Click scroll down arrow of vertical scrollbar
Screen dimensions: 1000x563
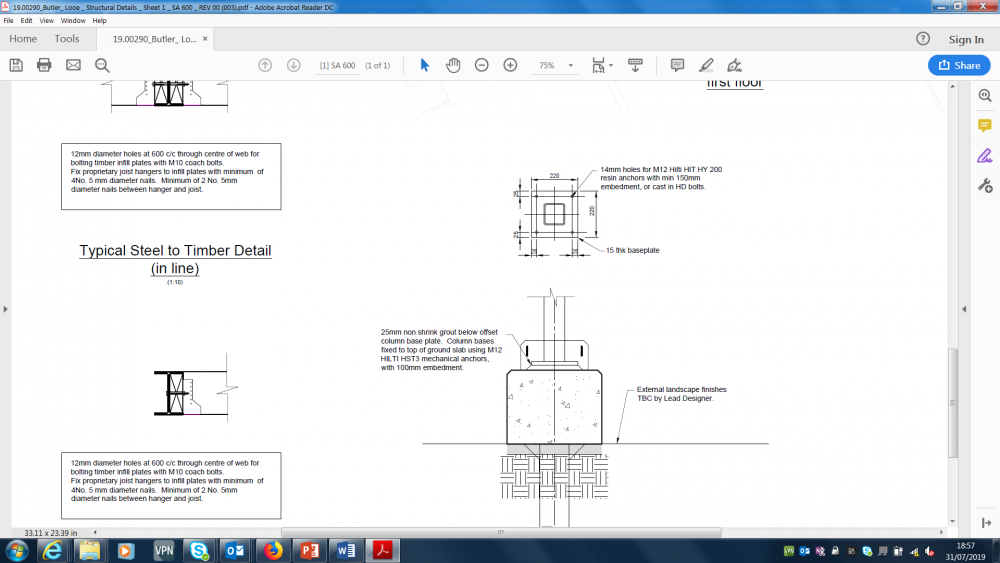[x=953, y=522]
